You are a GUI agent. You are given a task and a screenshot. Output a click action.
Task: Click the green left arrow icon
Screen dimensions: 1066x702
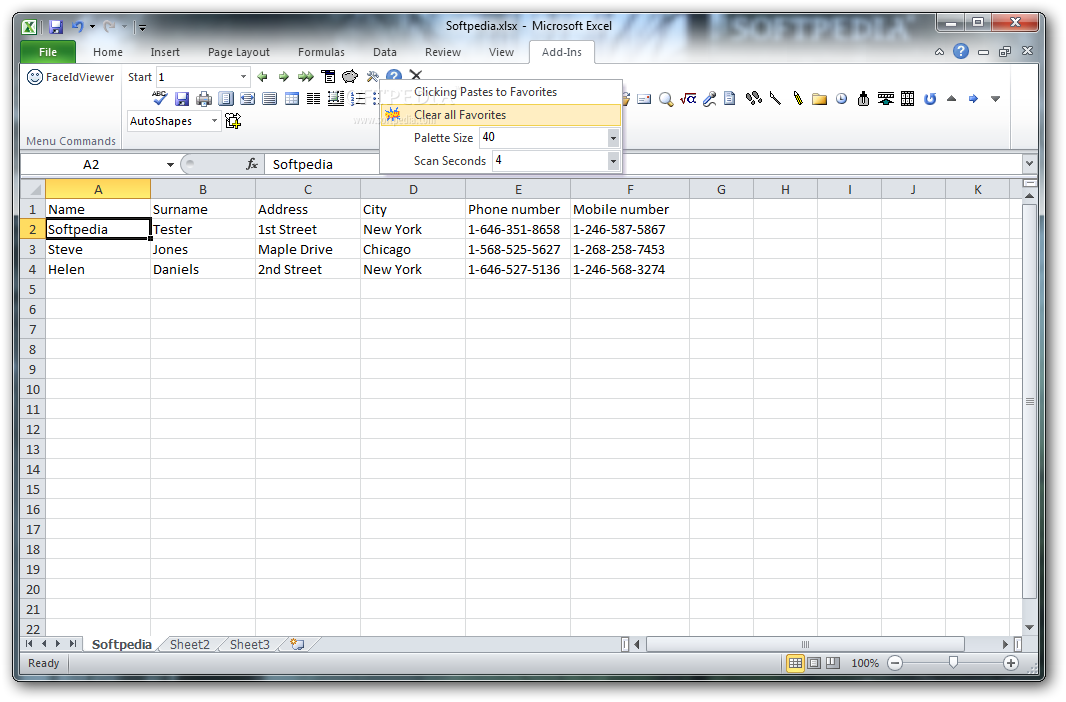point(262,77)
